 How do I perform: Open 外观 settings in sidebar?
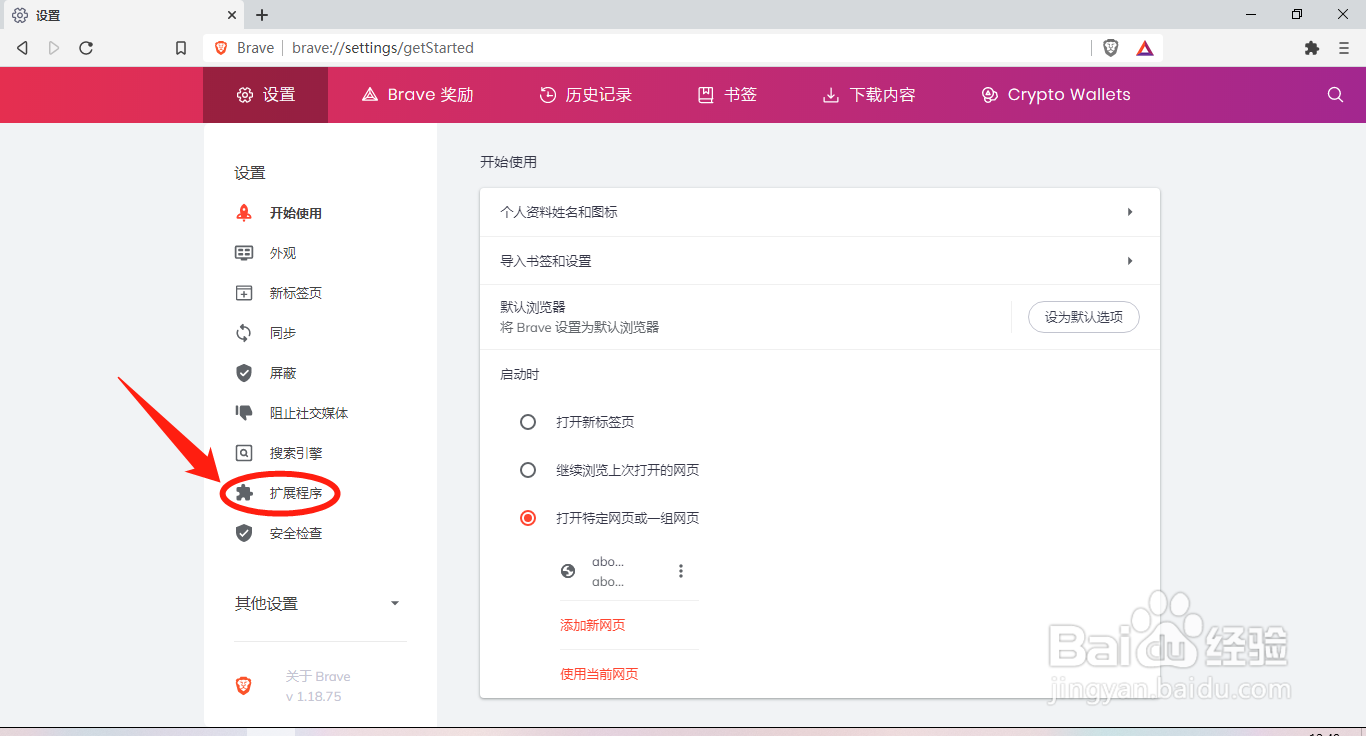pyautogui.click(x=283, y=253)
